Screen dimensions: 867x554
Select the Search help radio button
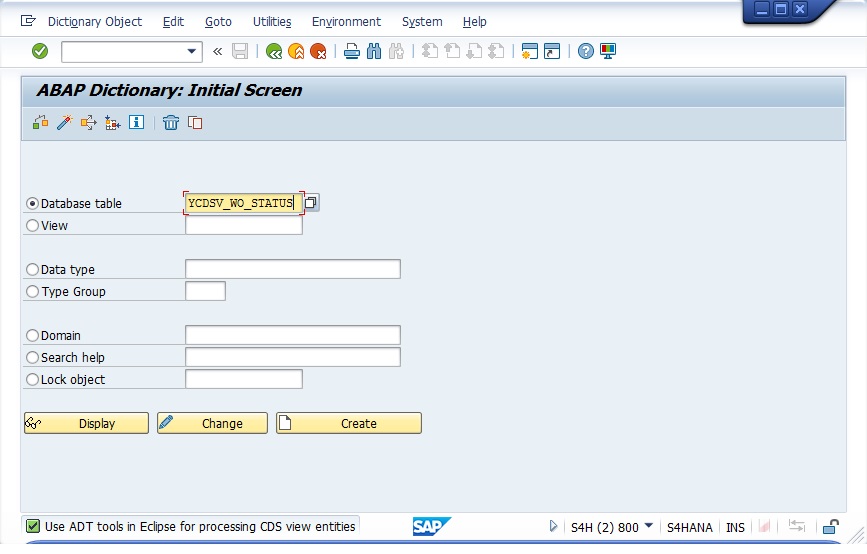(x=33, y=358)
